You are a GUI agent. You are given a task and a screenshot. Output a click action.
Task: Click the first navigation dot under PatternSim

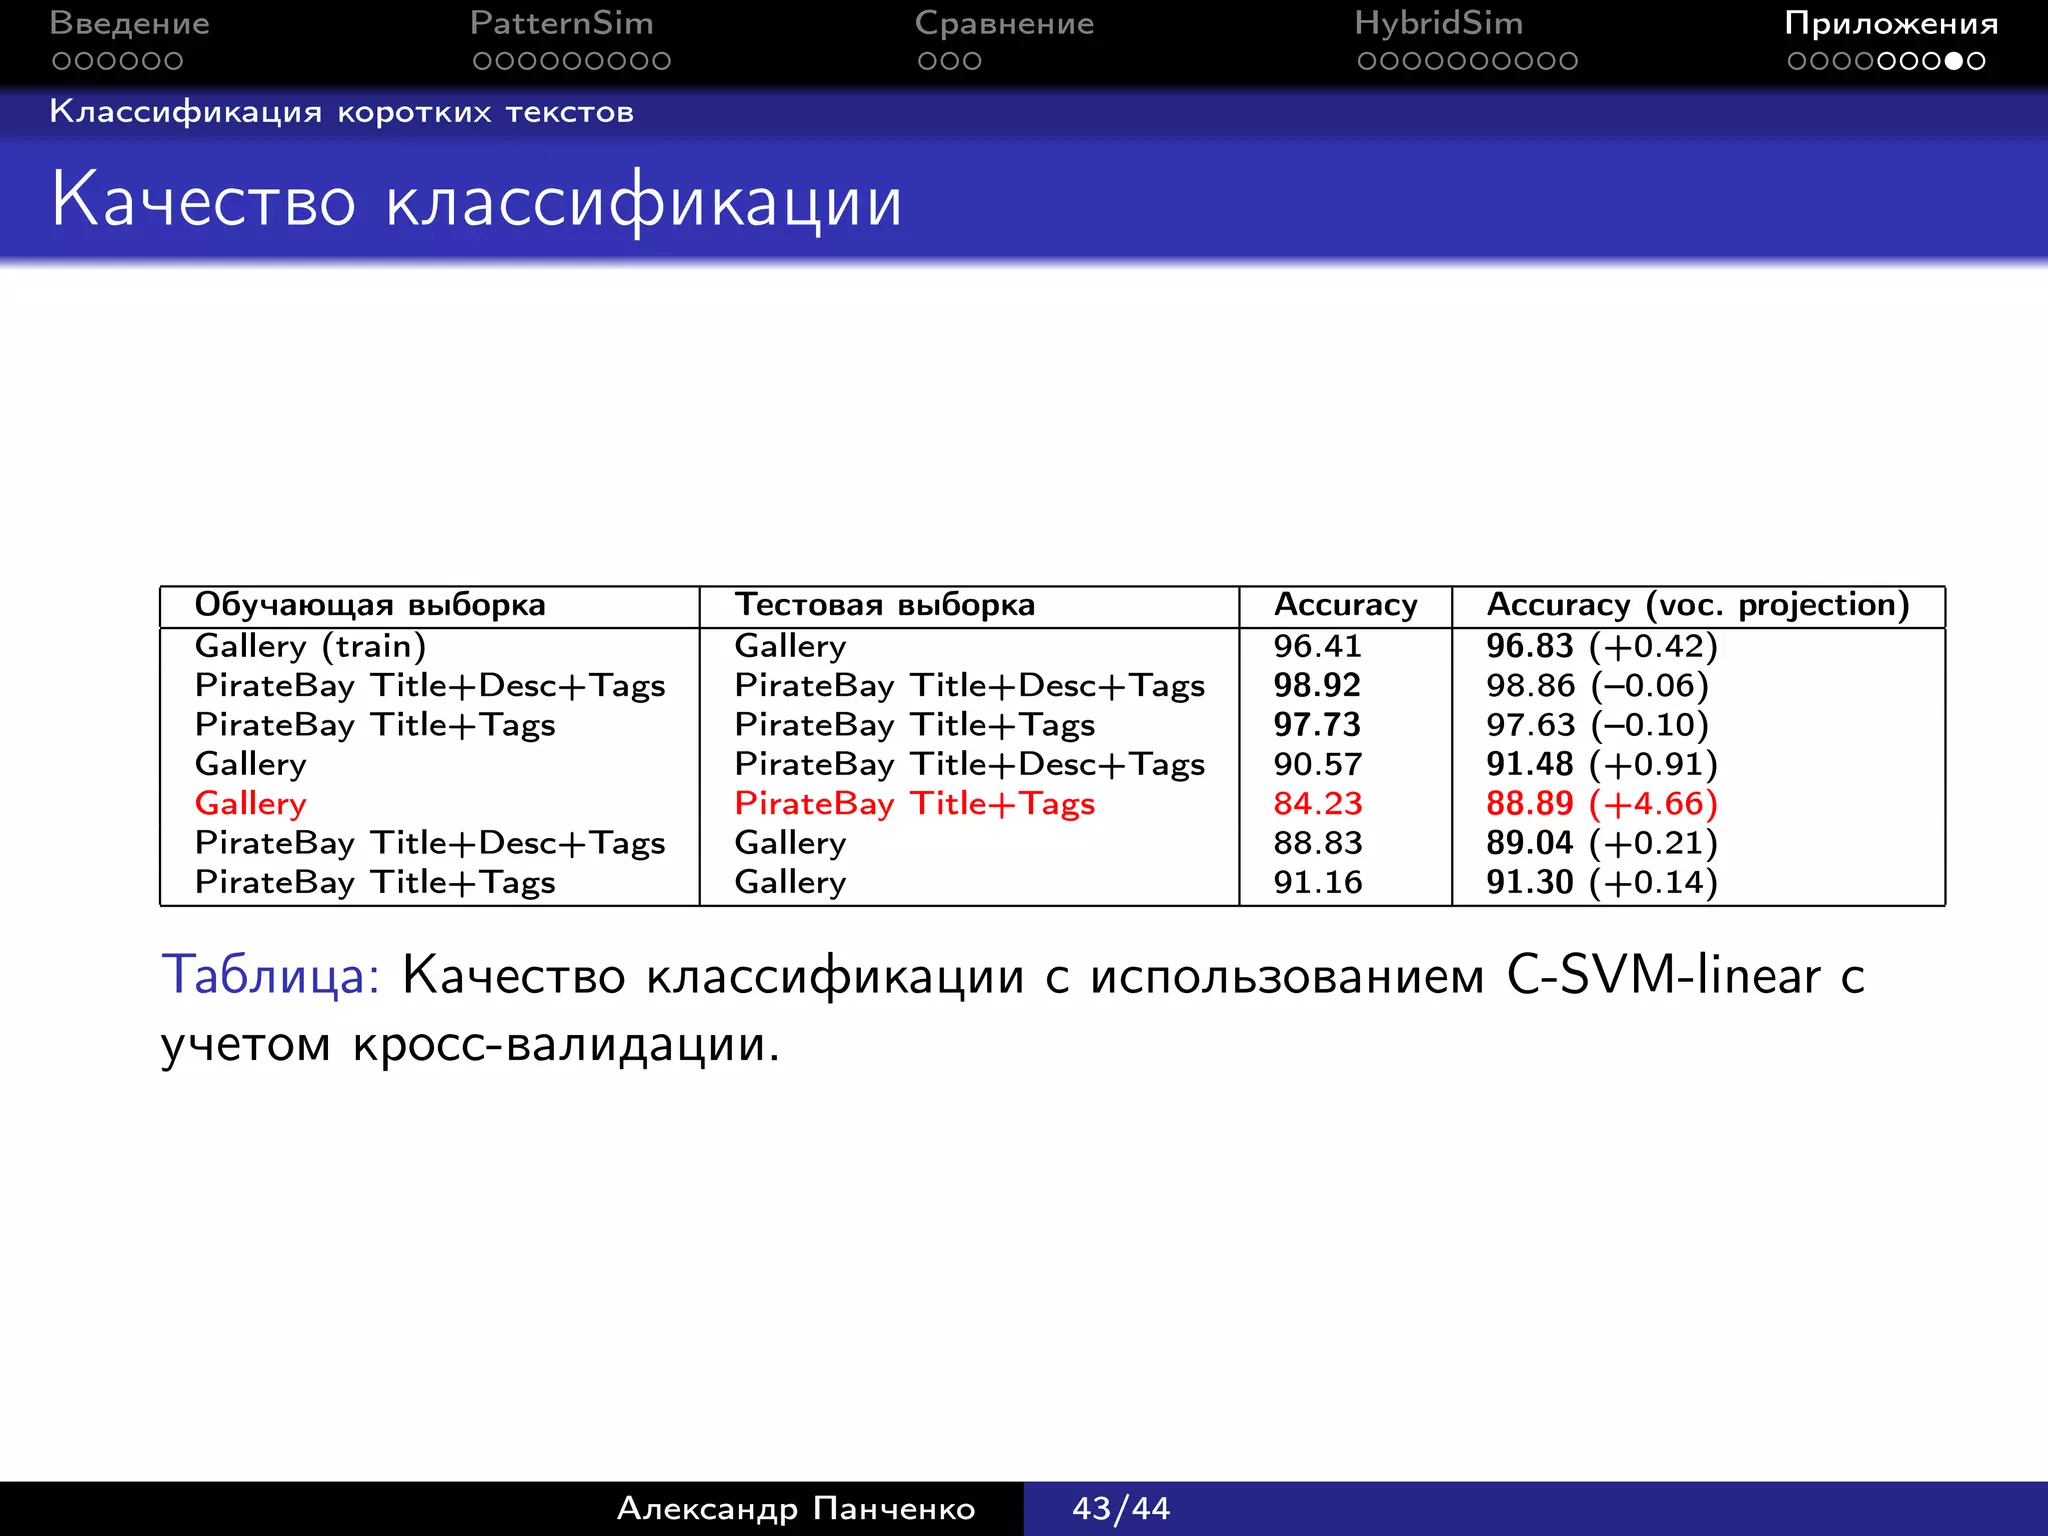(x=483, y=61)
